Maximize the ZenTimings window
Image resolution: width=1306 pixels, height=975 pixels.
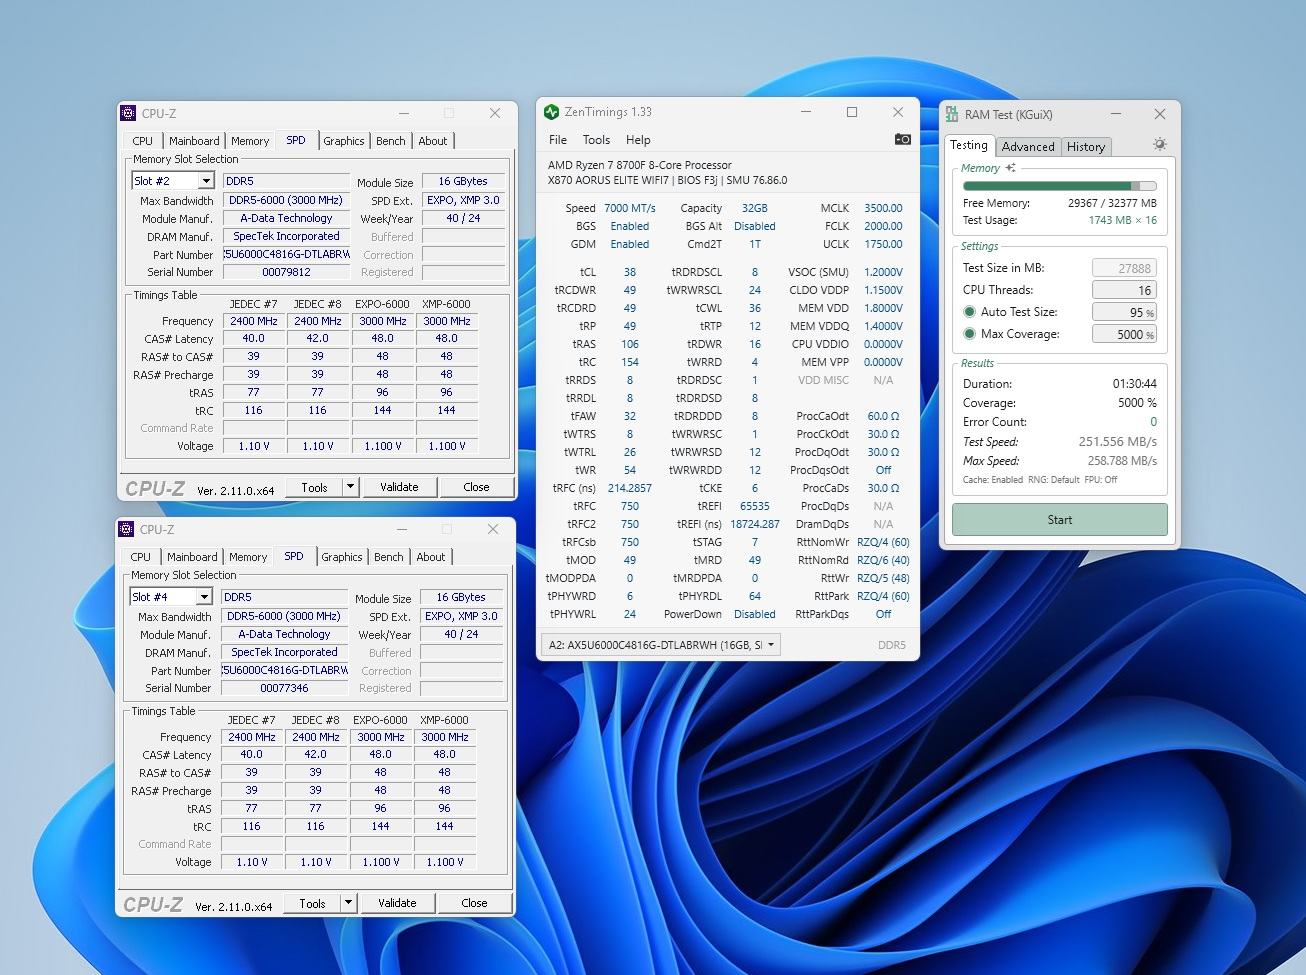point(852,112)
